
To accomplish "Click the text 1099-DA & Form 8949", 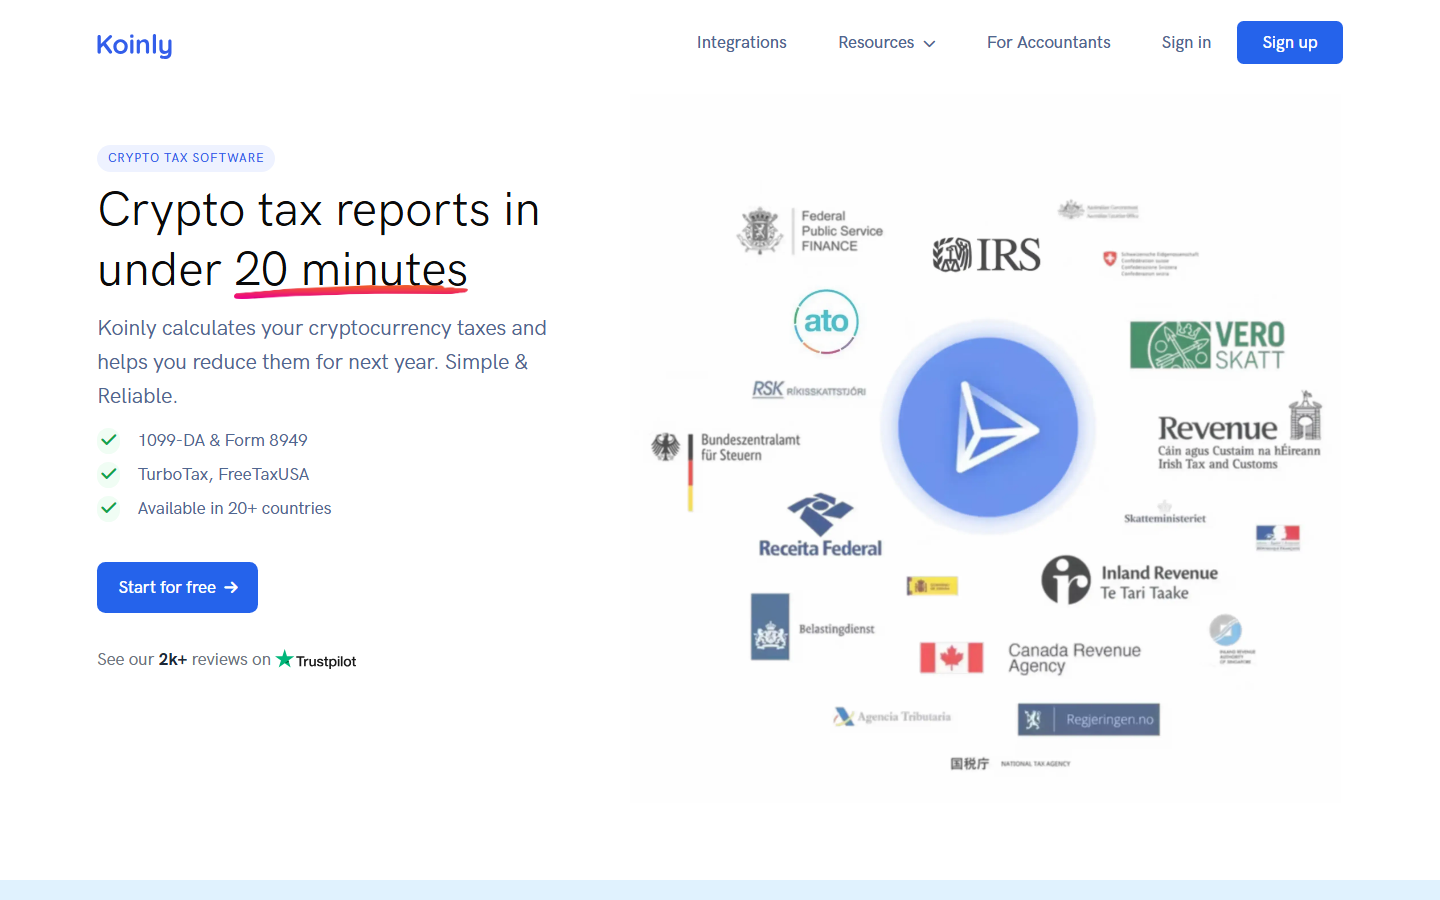I will tap(223, 440).
